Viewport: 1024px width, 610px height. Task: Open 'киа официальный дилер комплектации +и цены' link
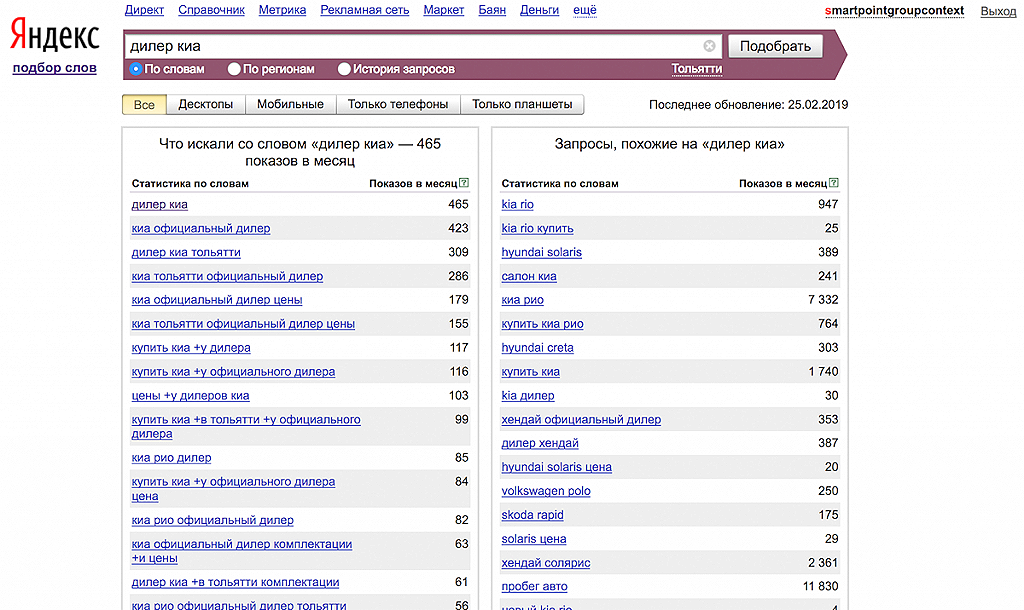click(x=242, y=551)
